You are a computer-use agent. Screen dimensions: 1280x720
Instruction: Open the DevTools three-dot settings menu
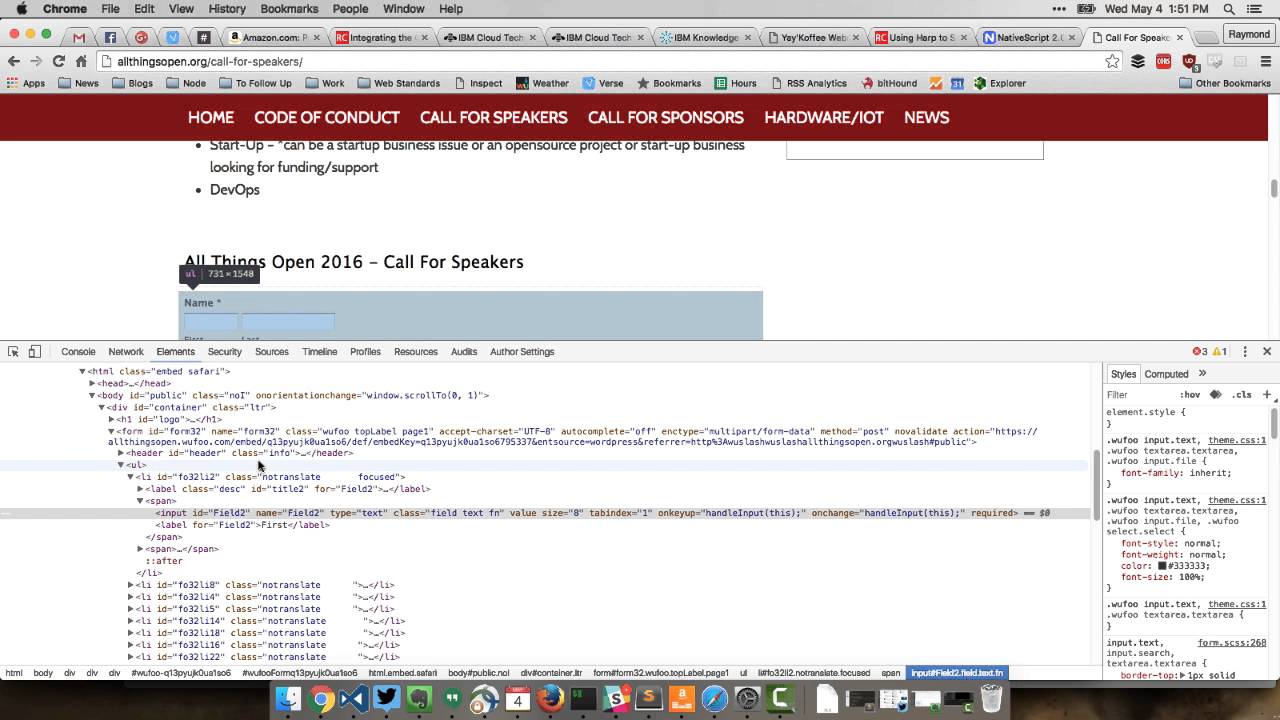point(1245,351)
